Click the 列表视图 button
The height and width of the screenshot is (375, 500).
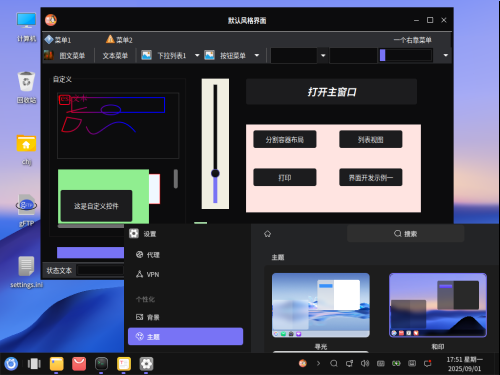pyautogui.click(x=371, y=139)
